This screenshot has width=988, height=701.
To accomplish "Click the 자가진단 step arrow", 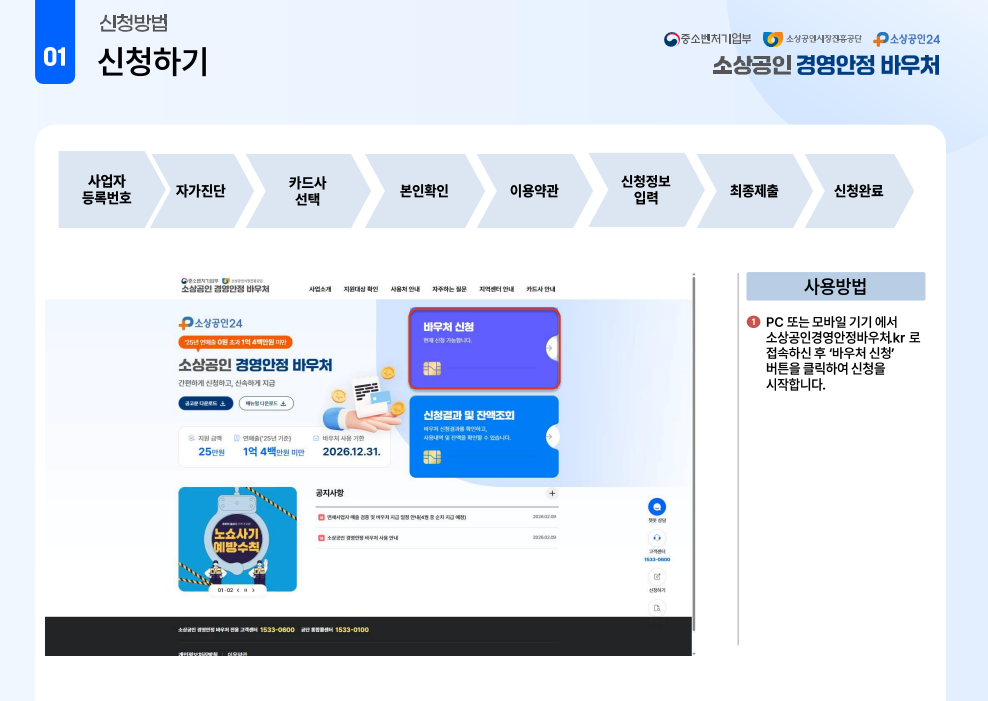I will (x=201, y=190).
